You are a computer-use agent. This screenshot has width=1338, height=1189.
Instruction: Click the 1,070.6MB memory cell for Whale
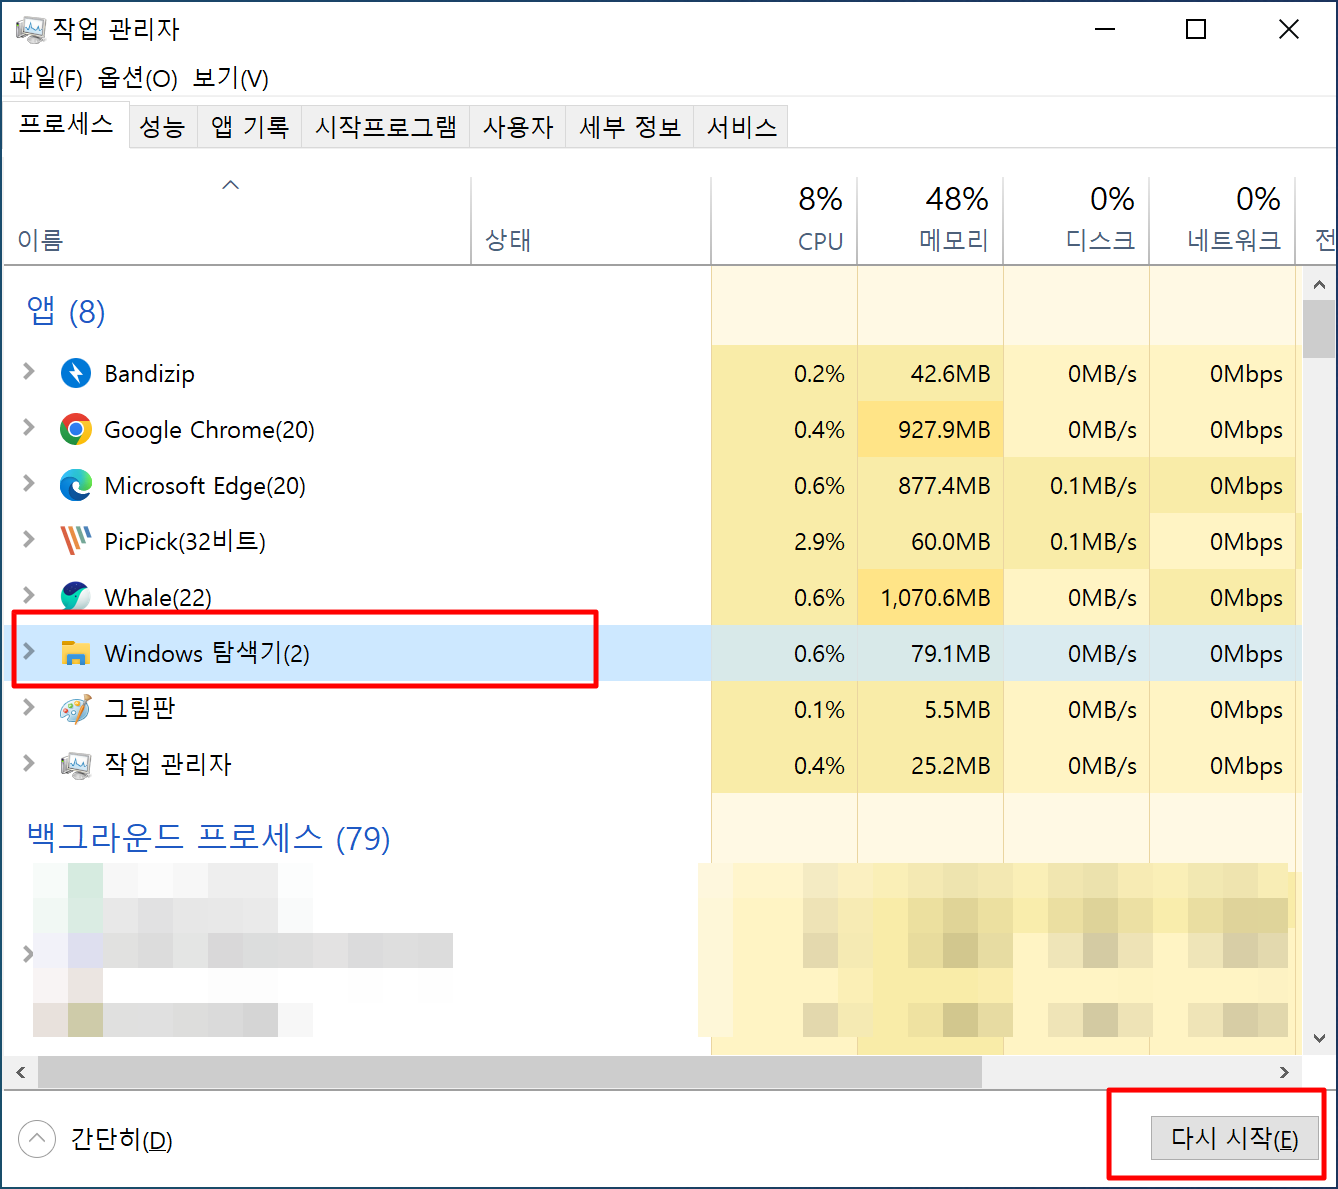tap(930, 598)
